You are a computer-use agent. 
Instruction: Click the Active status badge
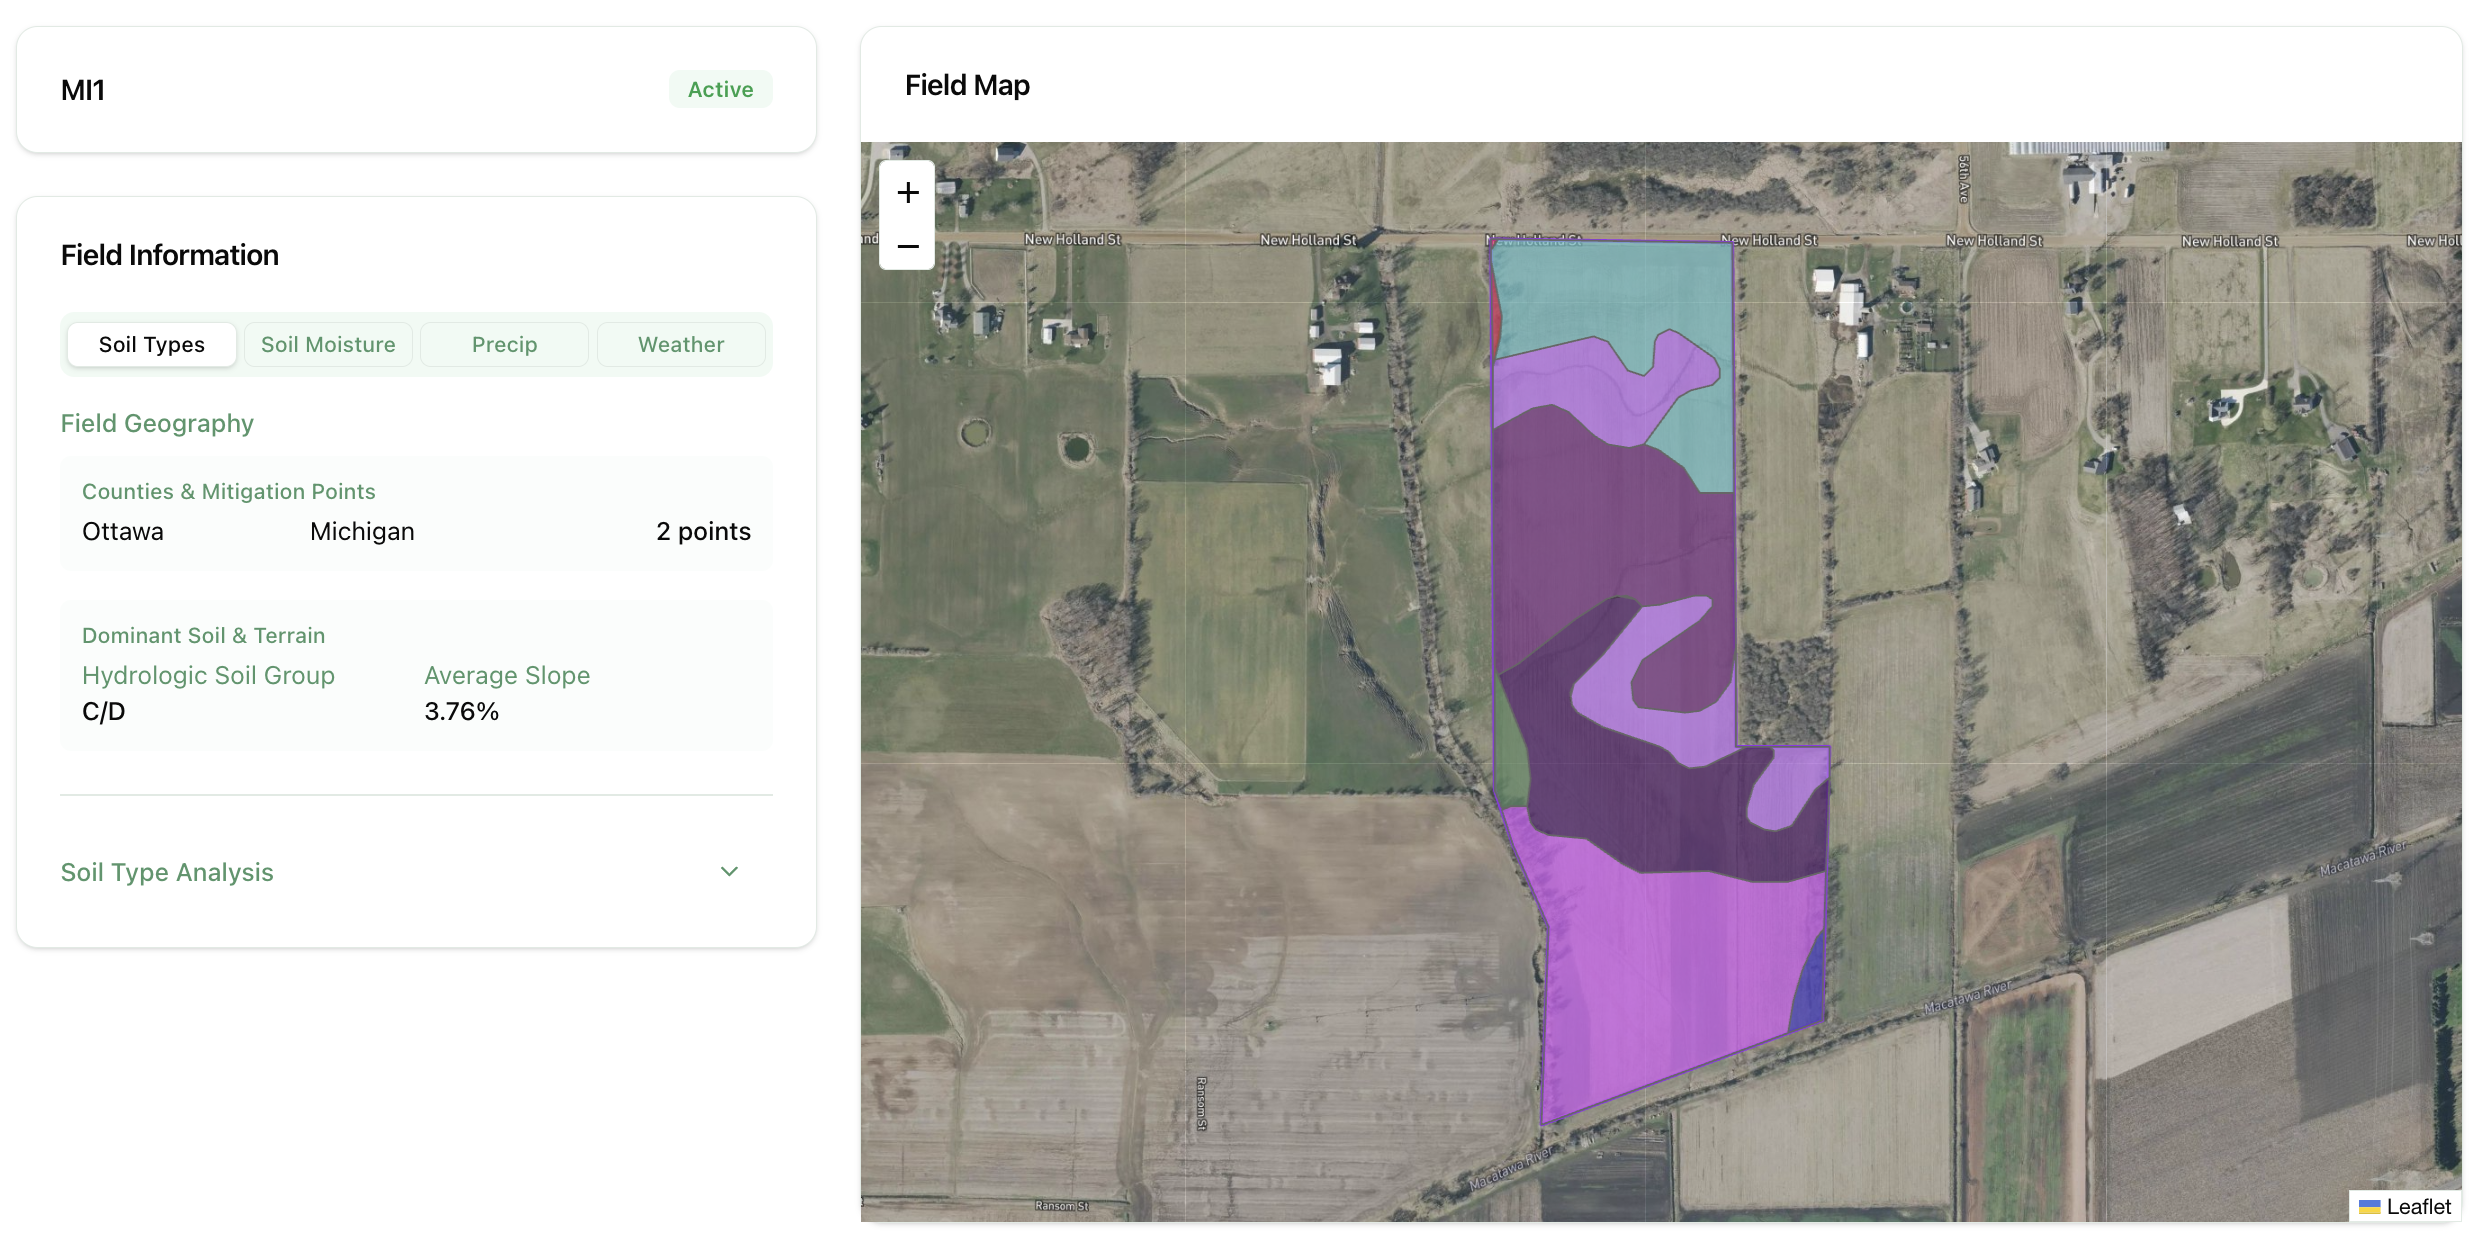[x=720, y=88]
